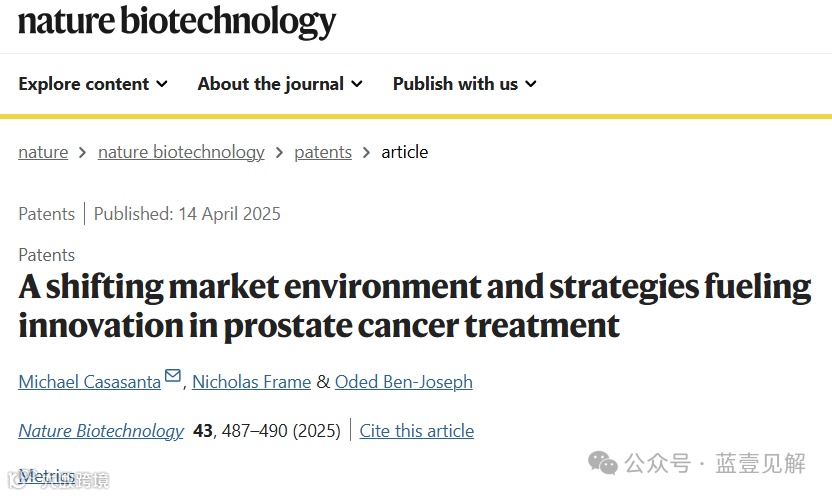Go to the nature breadcrumb link
The width and height of the screenshot is (832, 496).
tap(43, 152)
